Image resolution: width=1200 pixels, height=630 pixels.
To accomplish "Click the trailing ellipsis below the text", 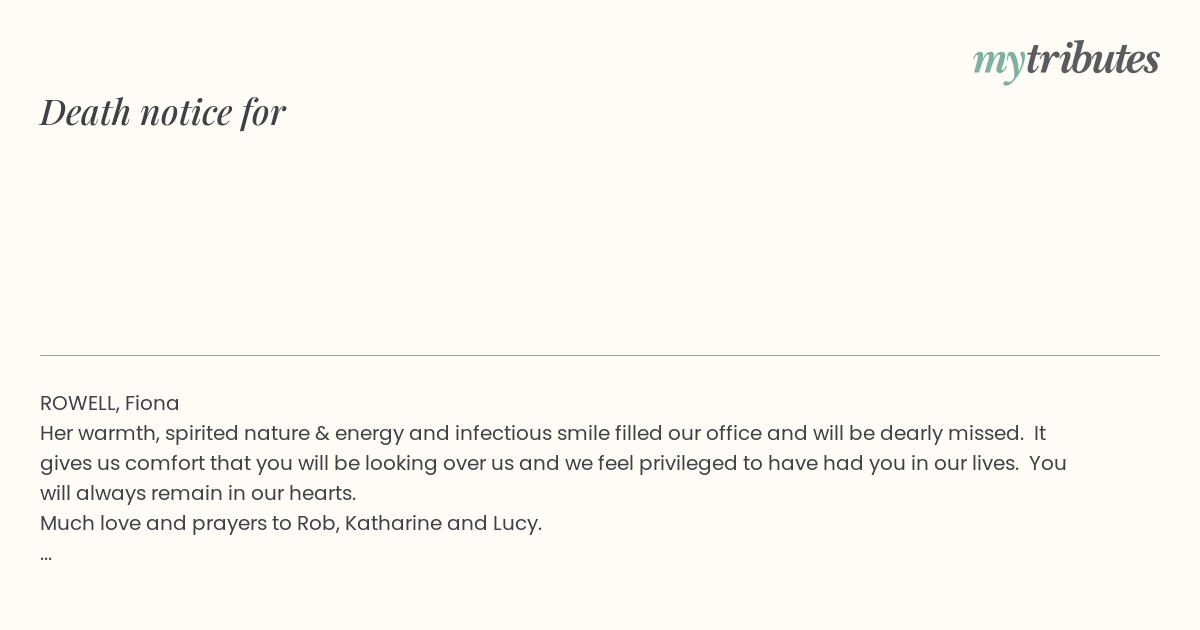I will [46, 556].
